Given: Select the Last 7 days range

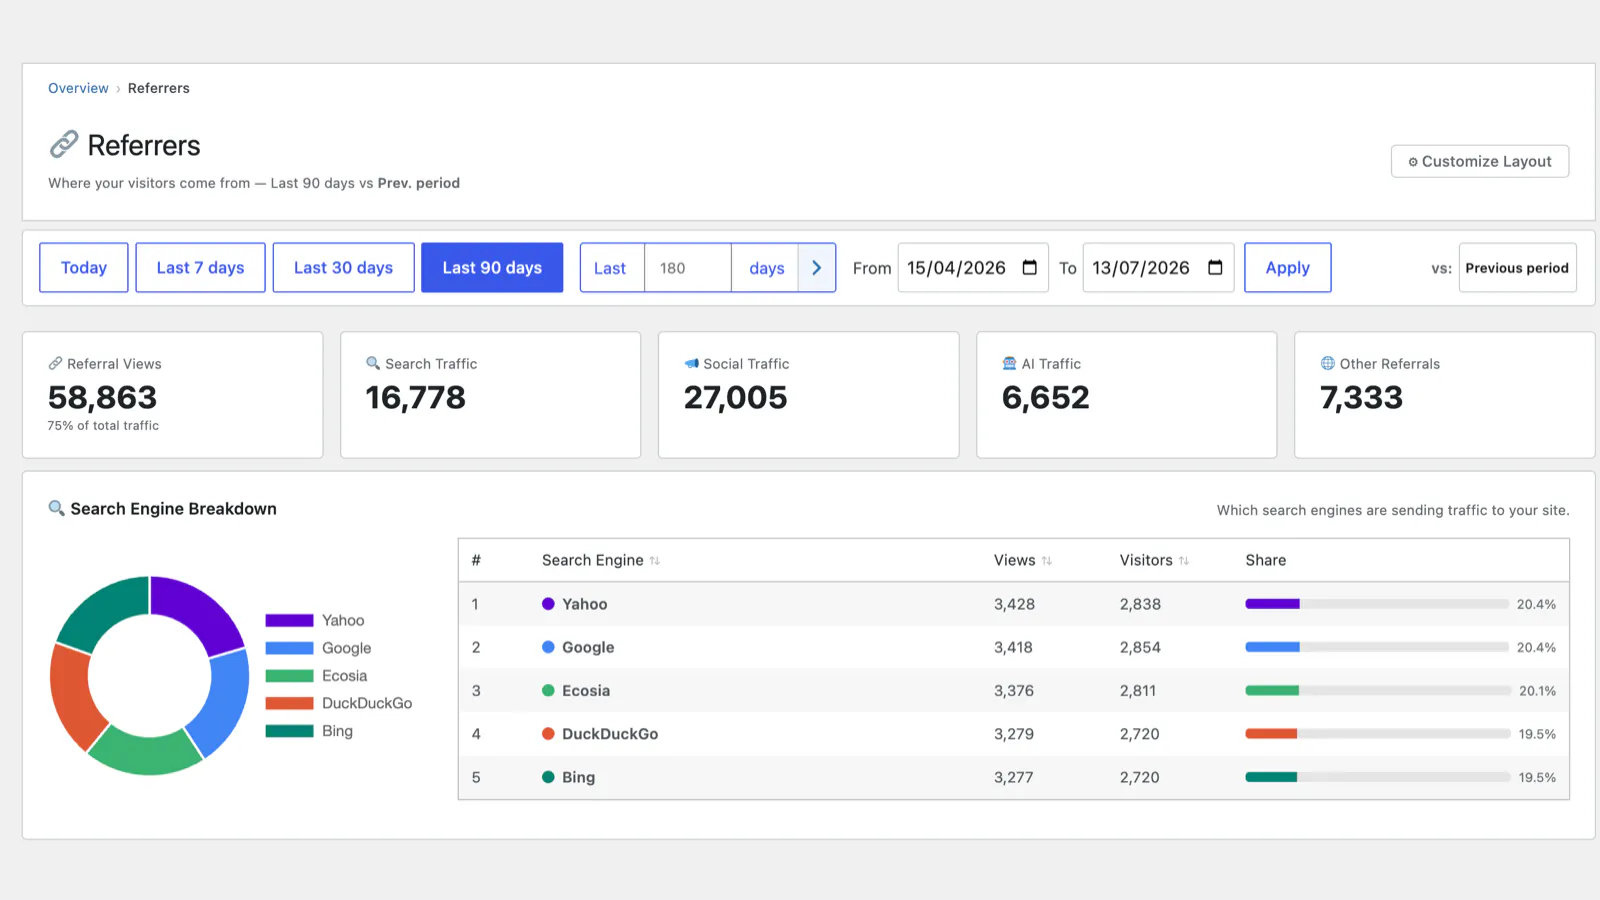Looking at the screenshot, I should pyautogui.click(x=200, y=268).
